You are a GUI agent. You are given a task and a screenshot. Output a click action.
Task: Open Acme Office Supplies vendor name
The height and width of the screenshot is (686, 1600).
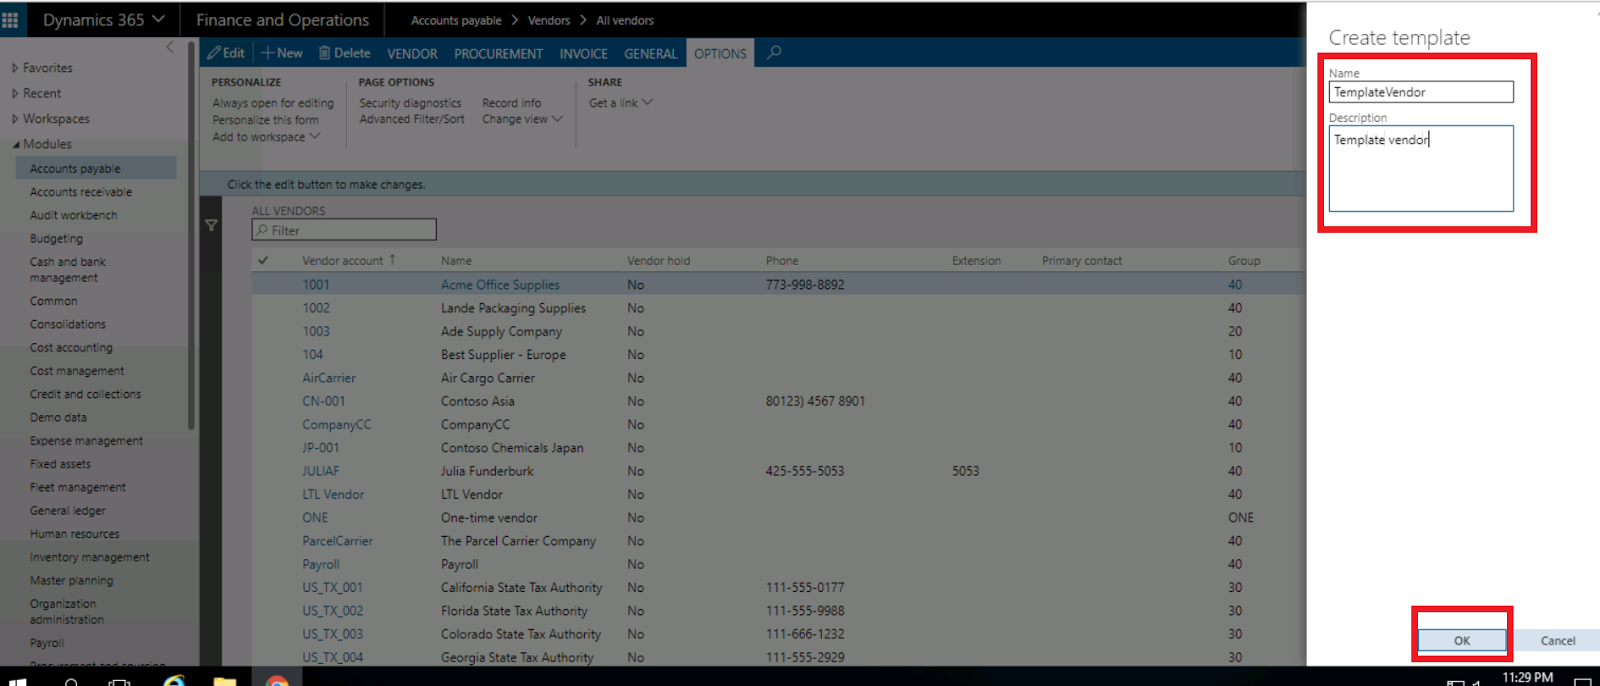pyautogui.click(x=500, y=285)
